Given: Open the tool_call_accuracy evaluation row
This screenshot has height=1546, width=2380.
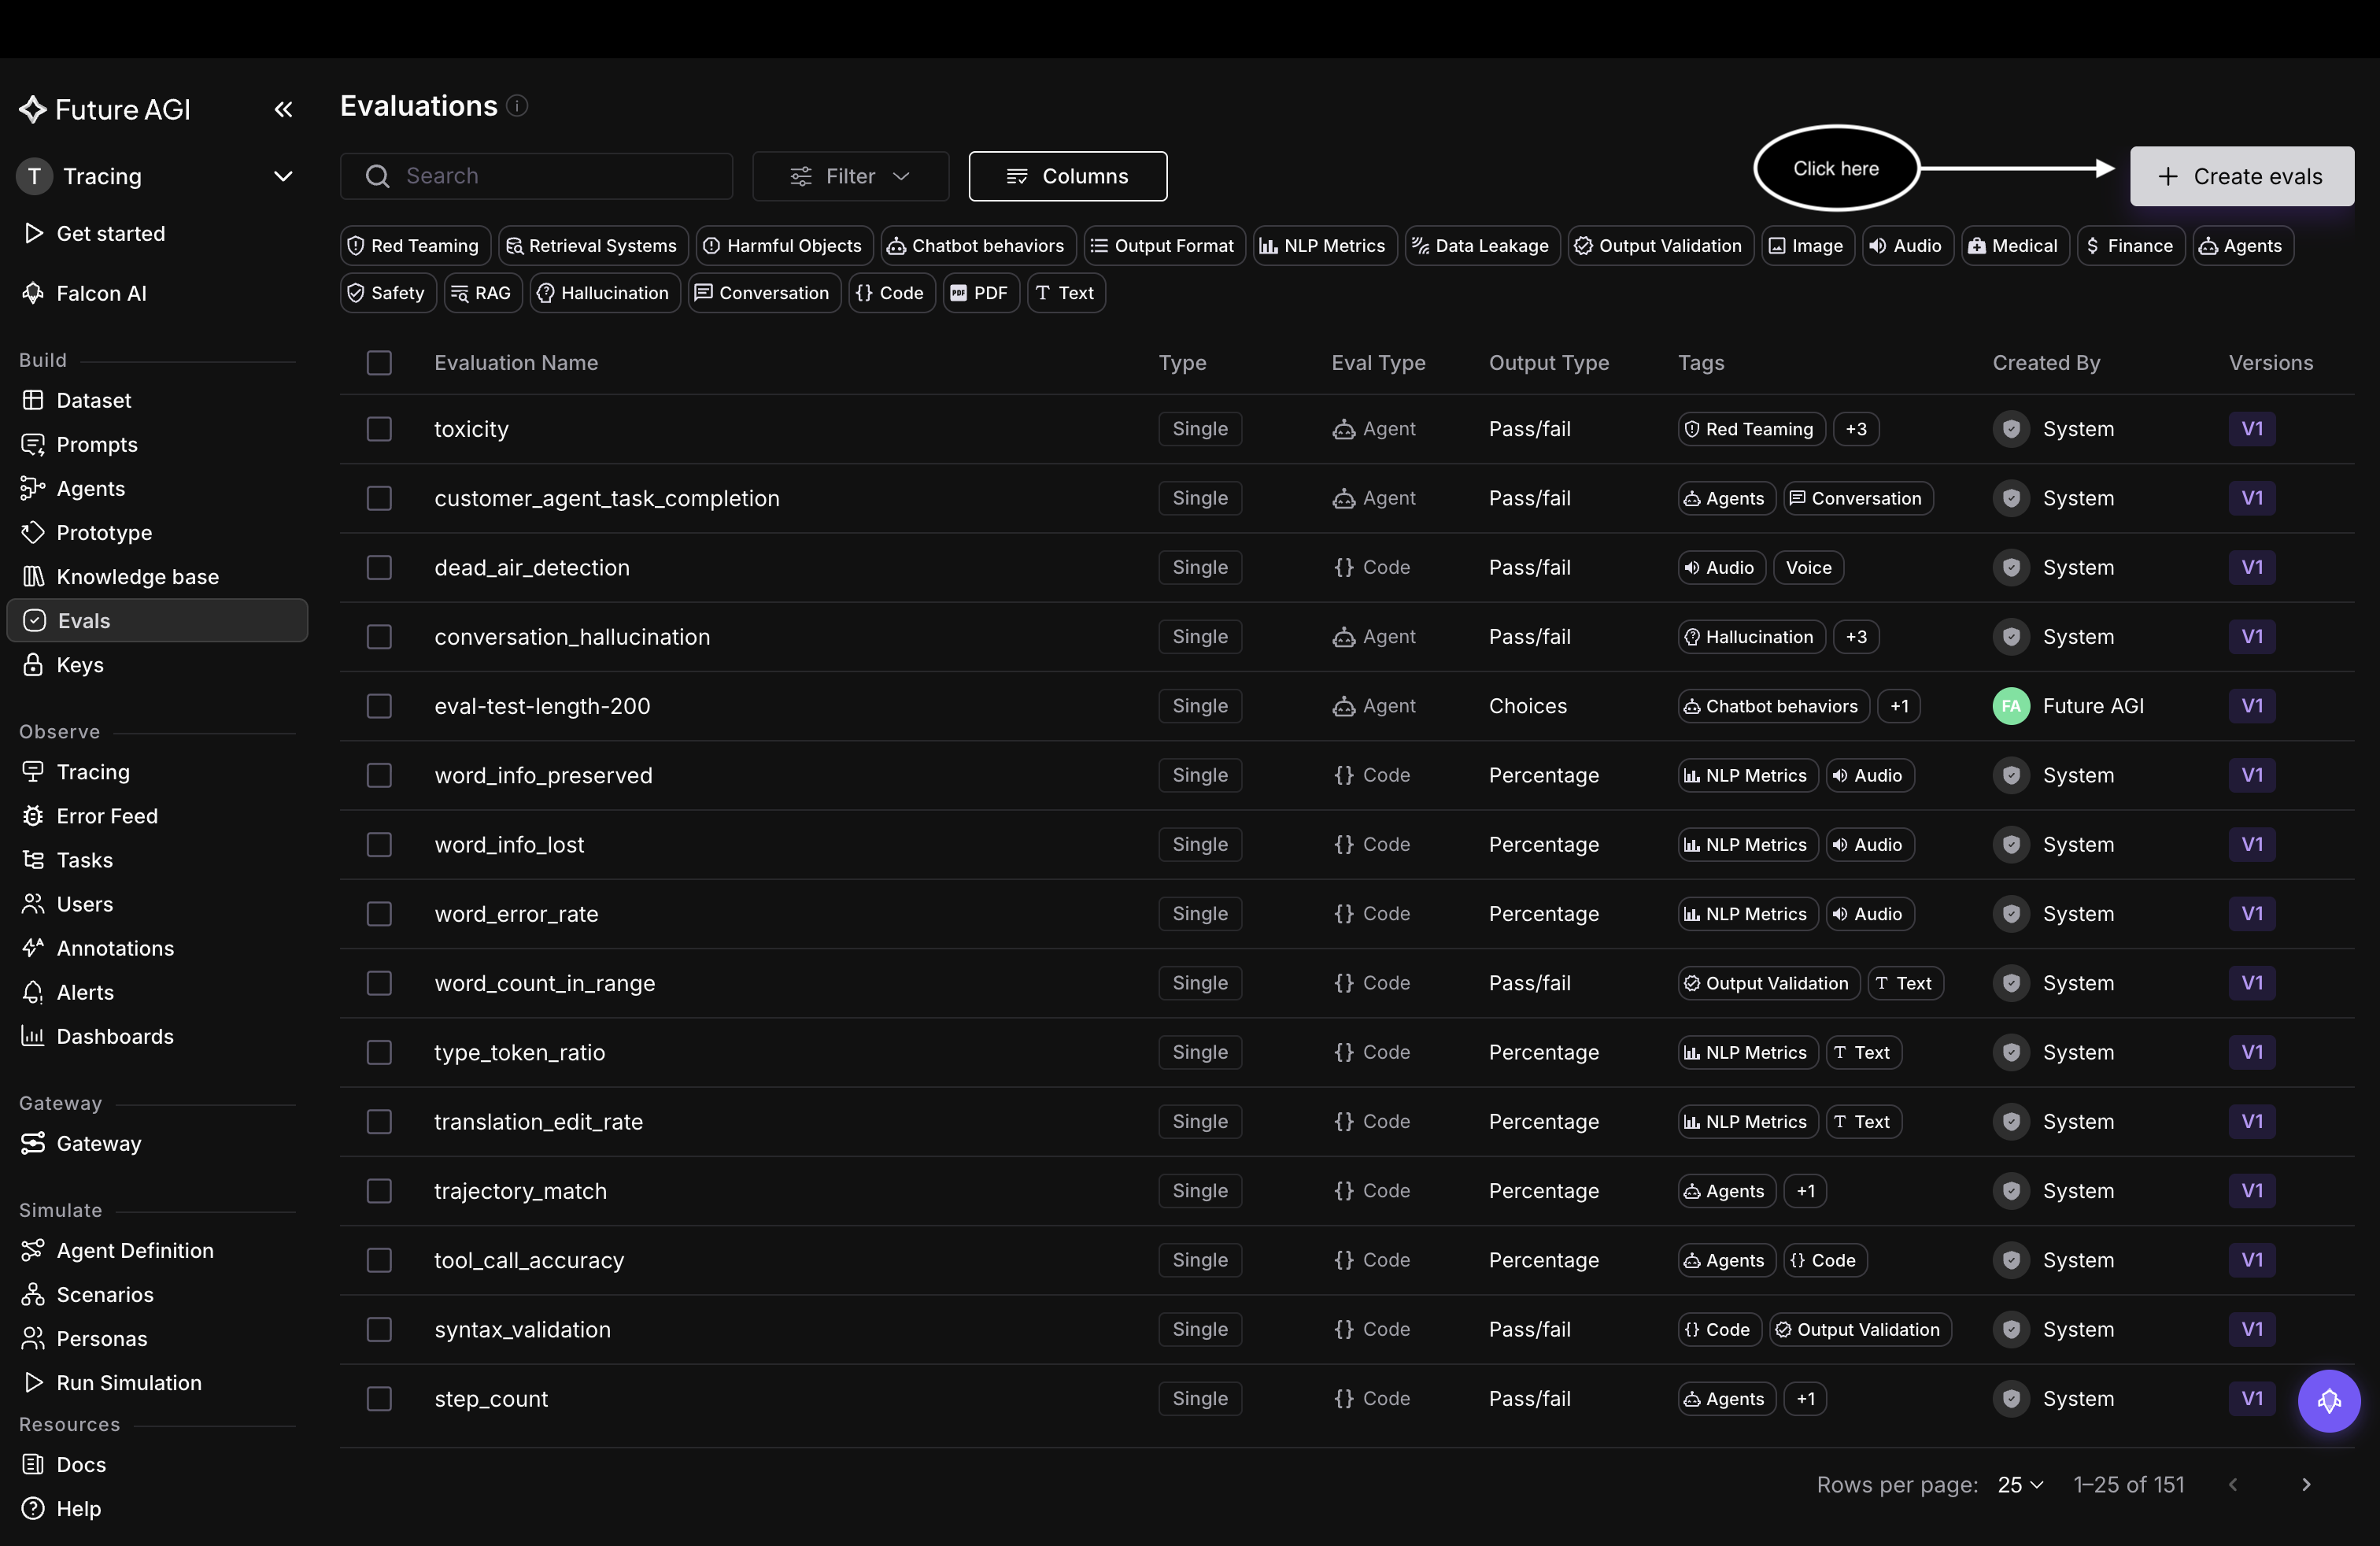Looking at the screenshot, I should 1346,1260.
